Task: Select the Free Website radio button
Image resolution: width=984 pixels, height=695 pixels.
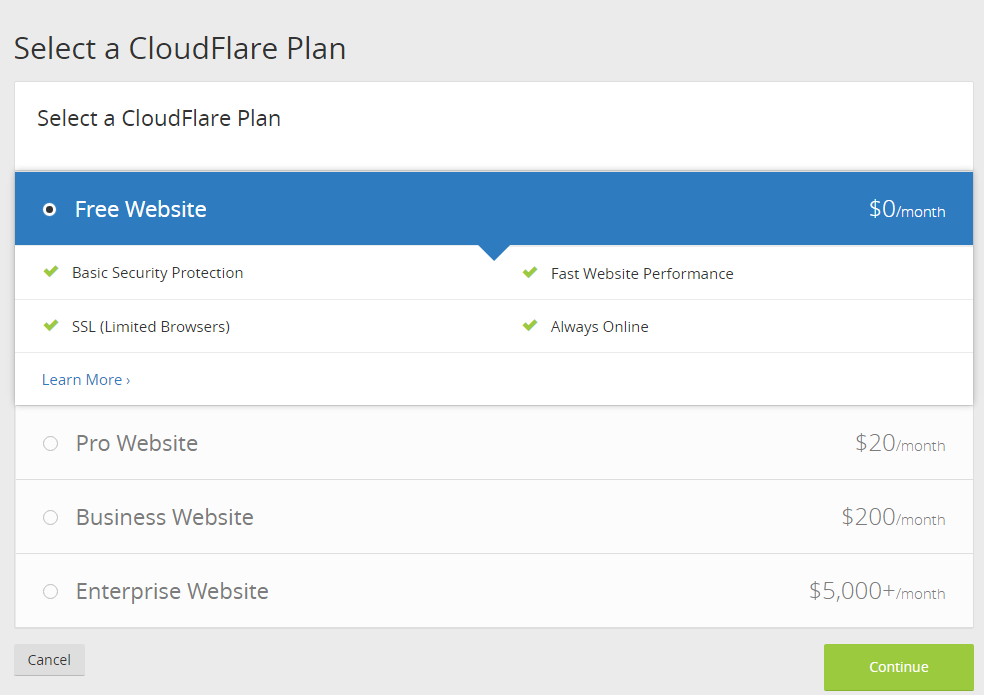Action: (x=50, y=210)
